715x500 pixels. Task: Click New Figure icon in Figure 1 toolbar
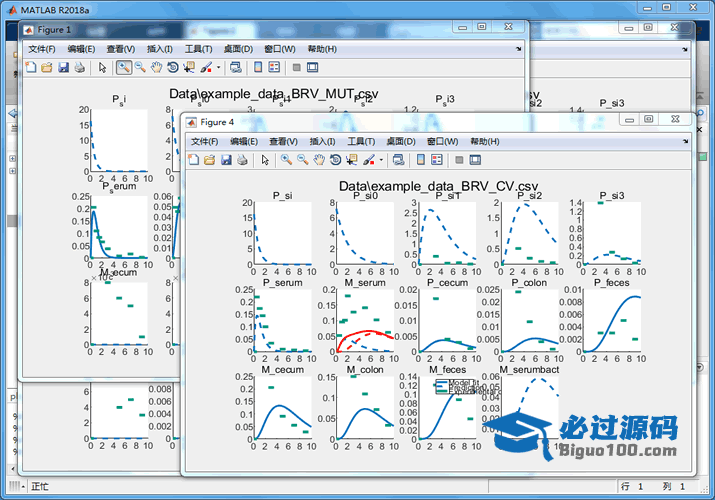tap(31, 67)
